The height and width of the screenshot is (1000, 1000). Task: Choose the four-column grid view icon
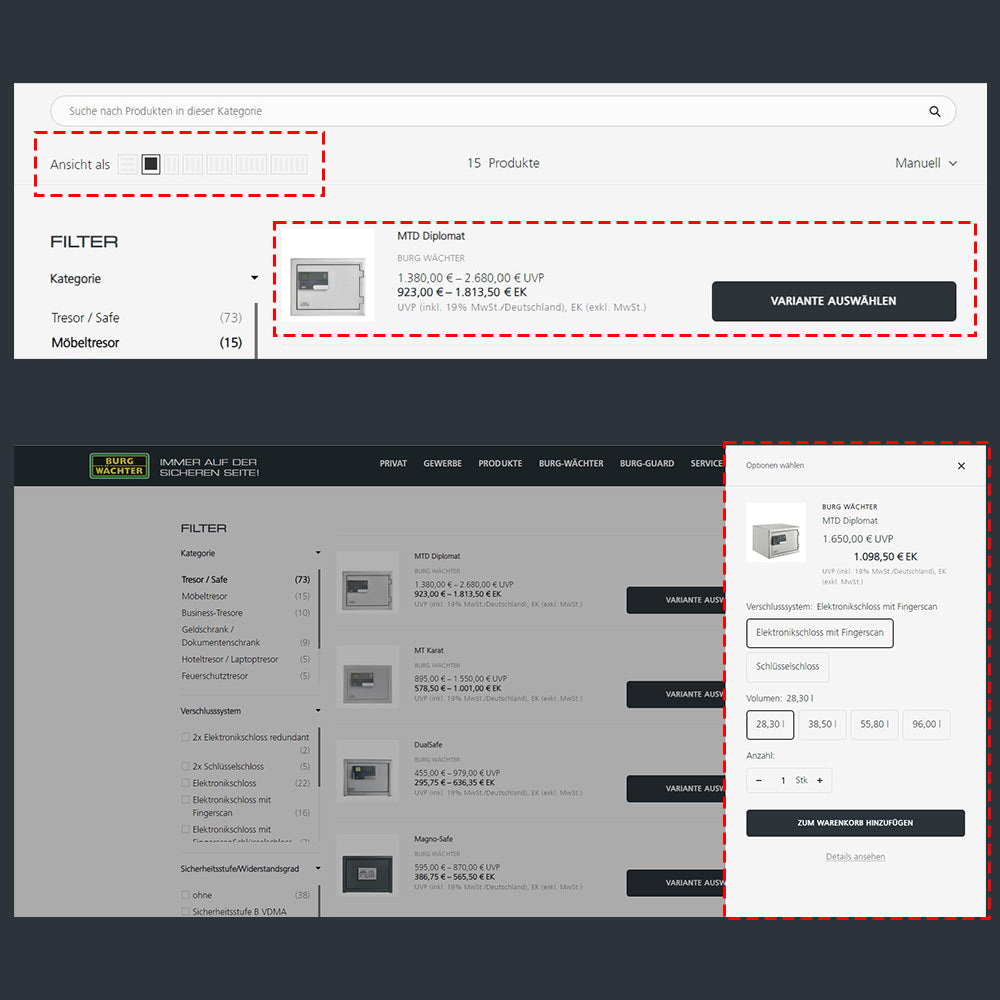(219, 165)
